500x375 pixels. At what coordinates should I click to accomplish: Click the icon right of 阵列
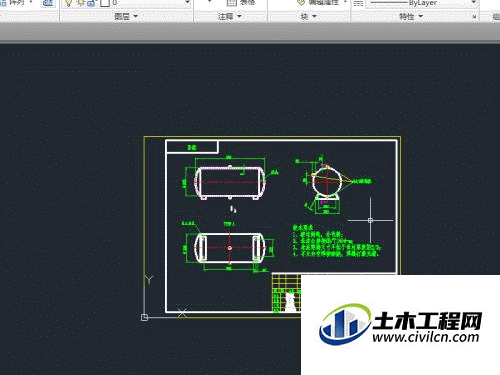49,3
